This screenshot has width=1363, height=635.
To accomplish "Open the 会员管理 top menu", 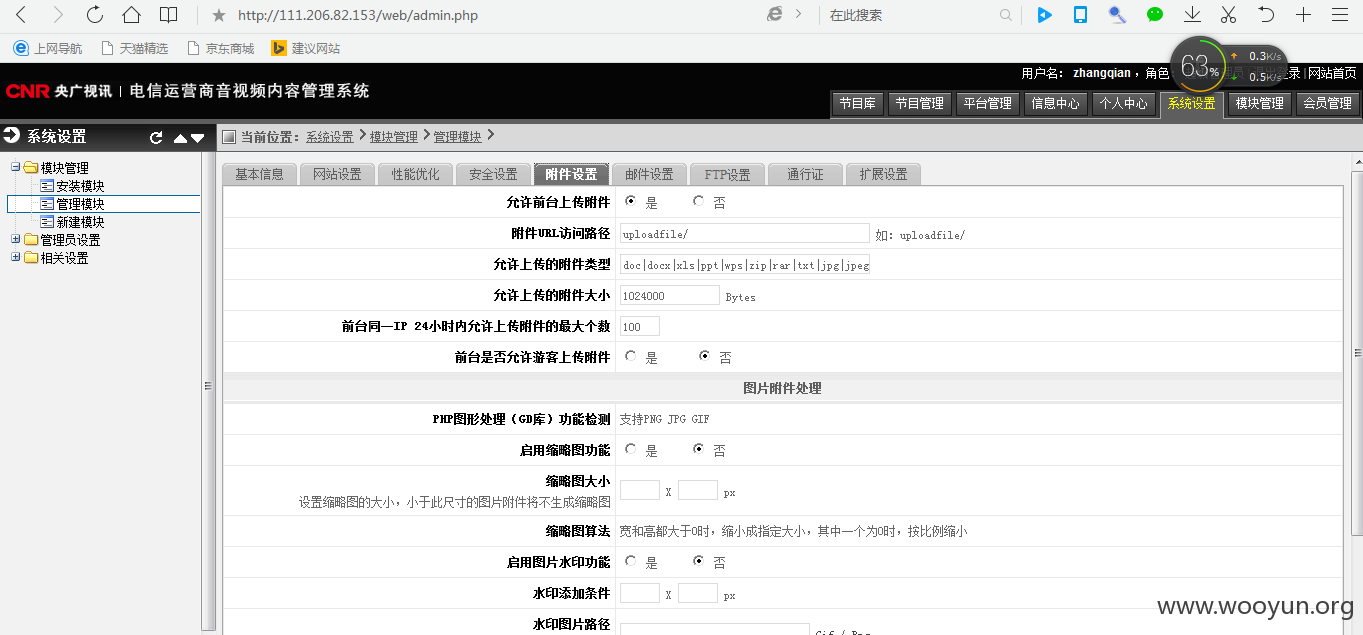I will click(x=1327, y=103).
